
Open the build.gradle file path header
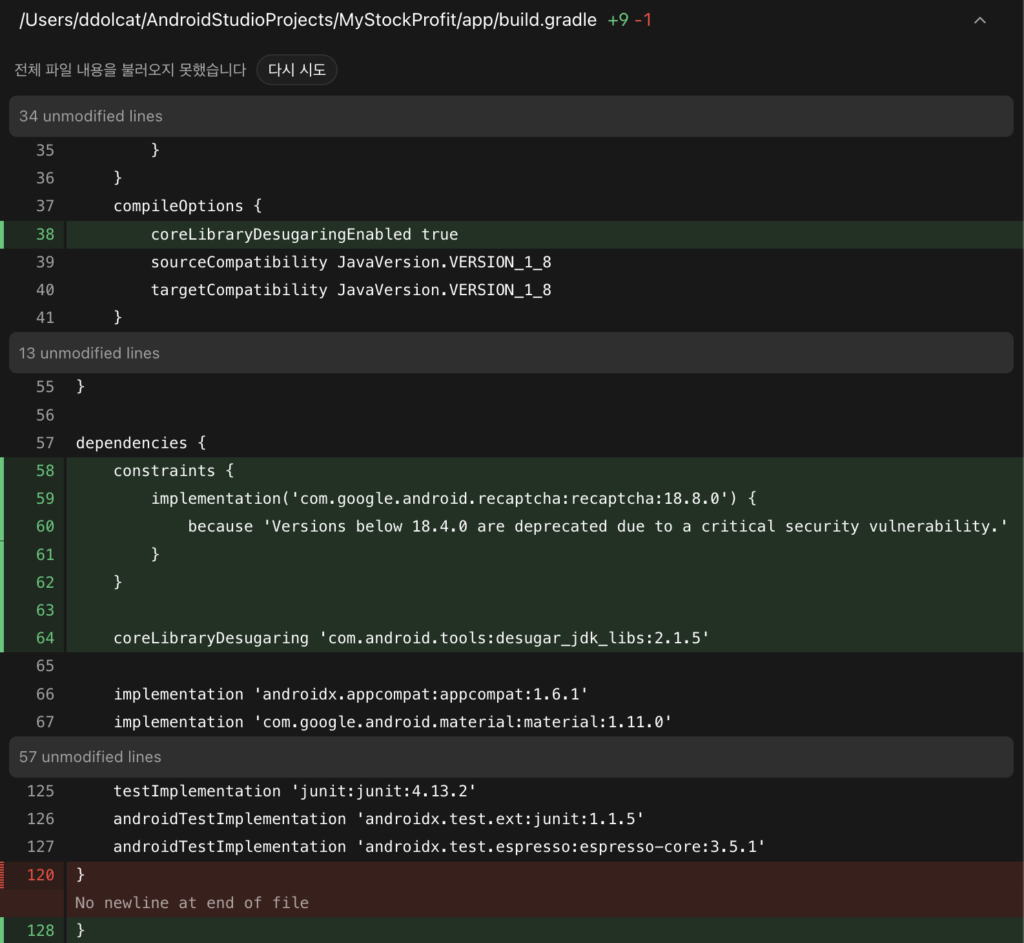(x=308, y=20)
